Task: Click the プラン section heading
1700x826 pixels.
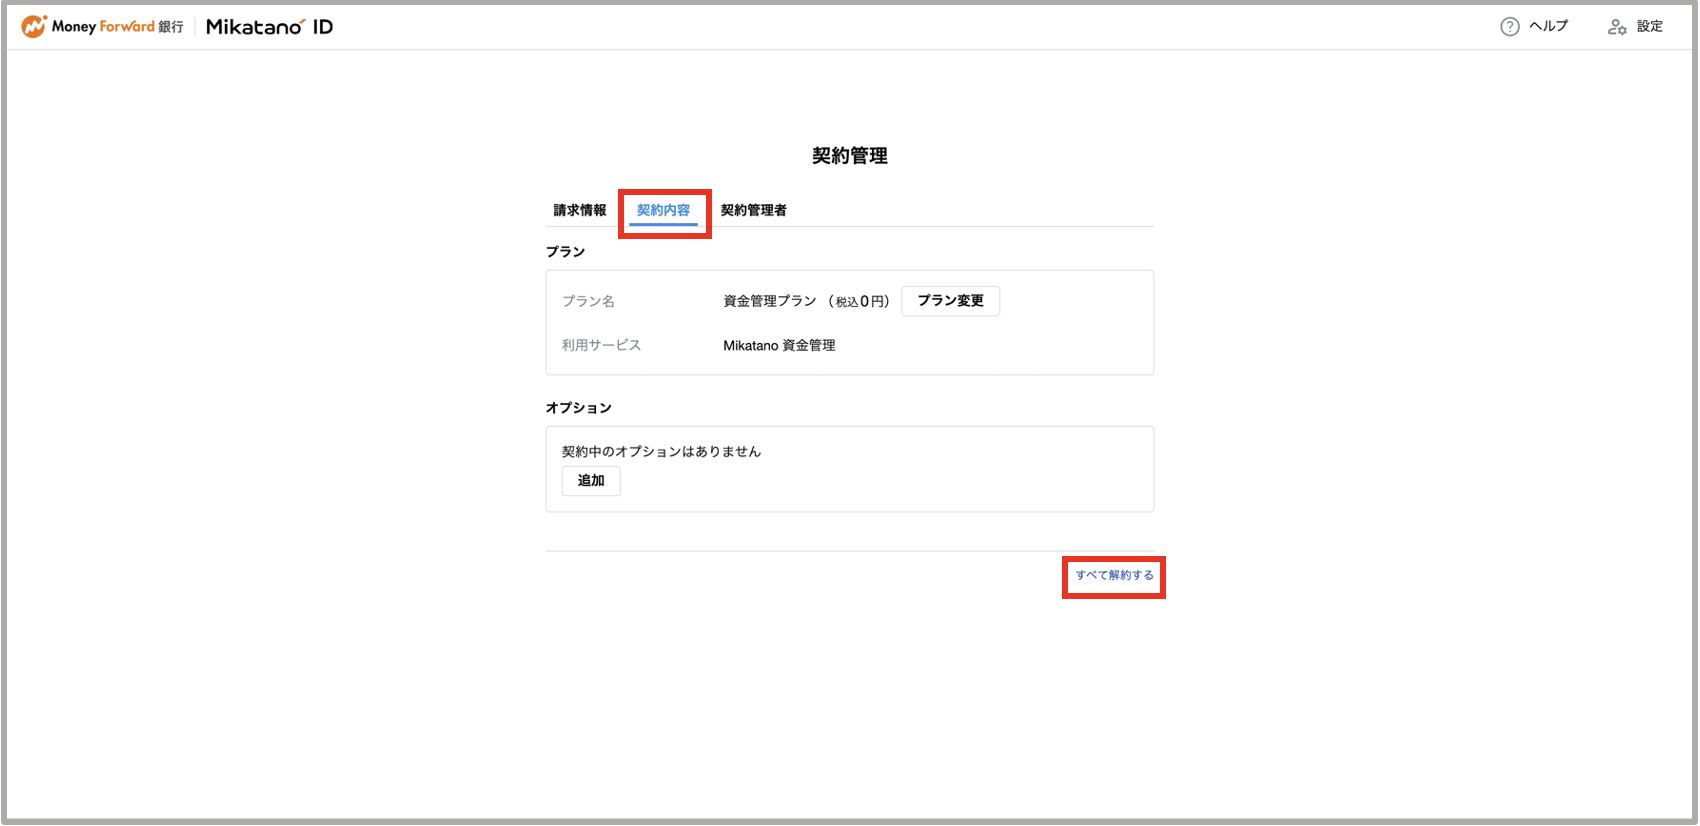Action: (565, 252)
